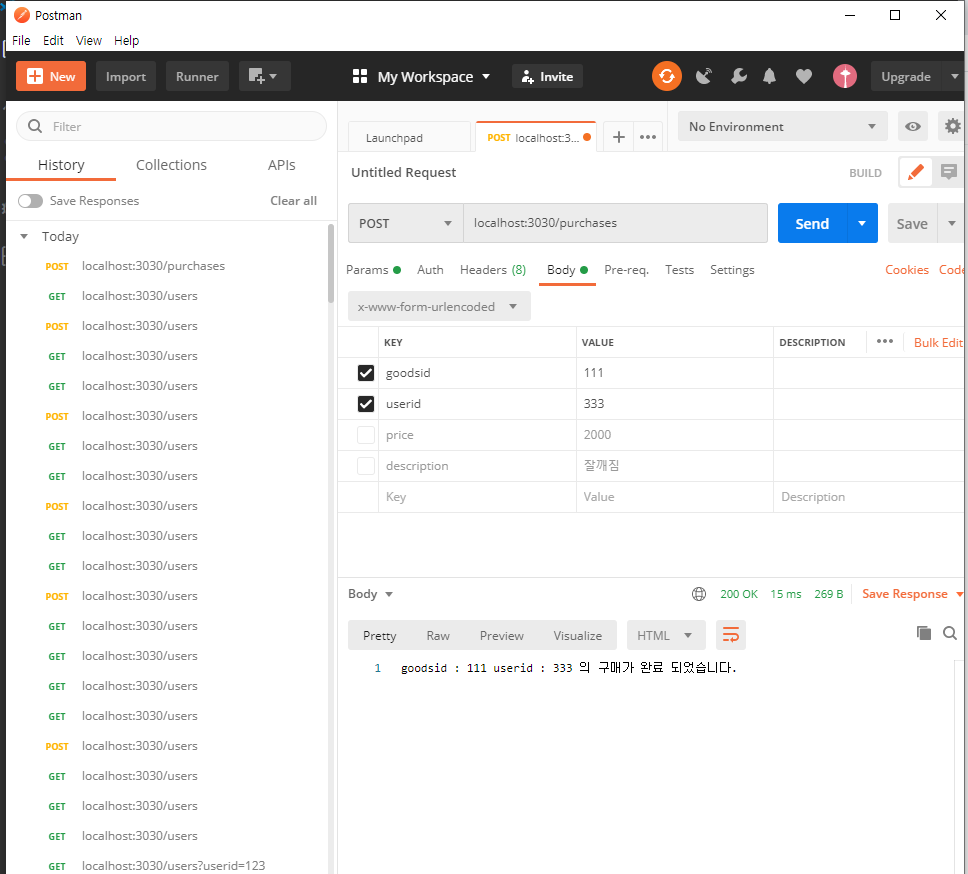Click the Postman logo in title bar

tap(22, 15)
